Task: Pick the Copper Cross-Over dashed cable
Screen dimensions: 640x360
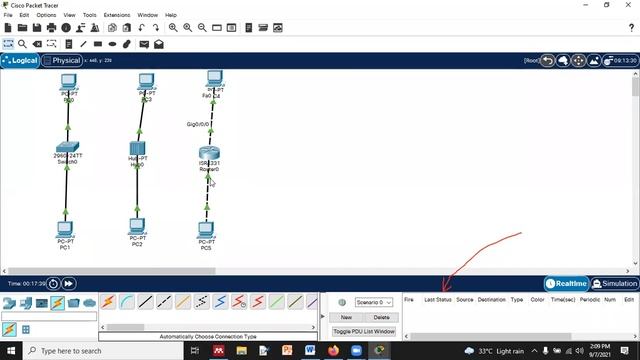Action: click(164, 302)
